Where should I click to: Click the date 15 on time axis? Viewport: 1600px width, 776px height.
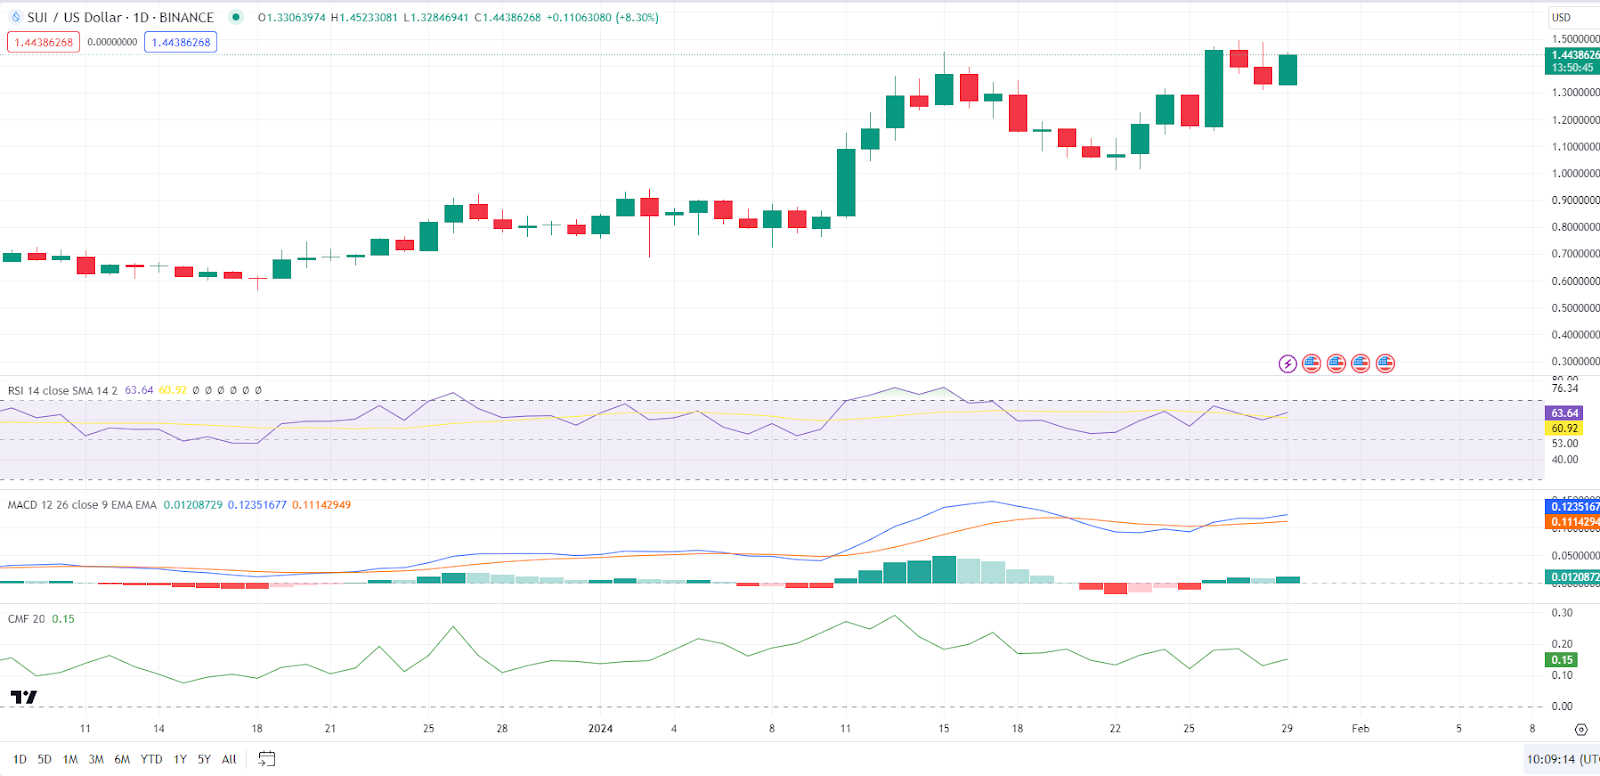tap(943, 729)
